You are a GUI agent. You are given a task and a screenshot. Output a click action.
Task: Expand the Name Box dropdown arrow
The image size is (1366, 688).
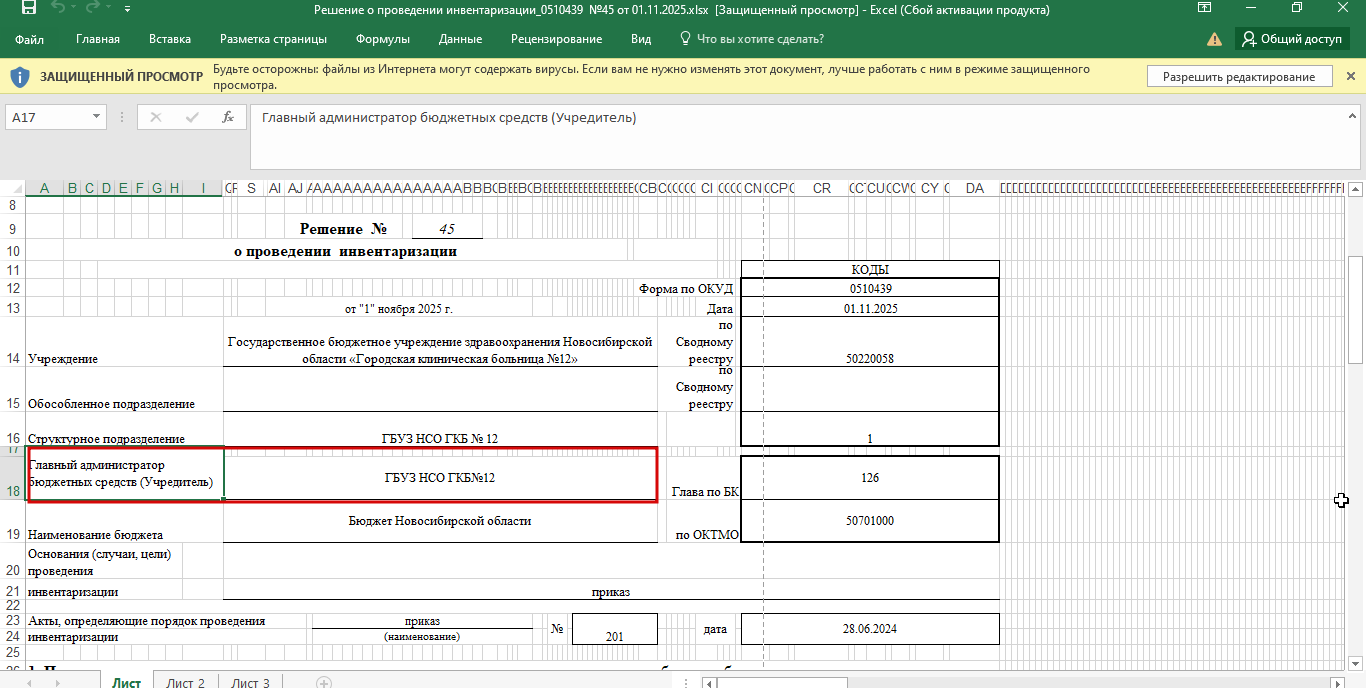[97, 117]
